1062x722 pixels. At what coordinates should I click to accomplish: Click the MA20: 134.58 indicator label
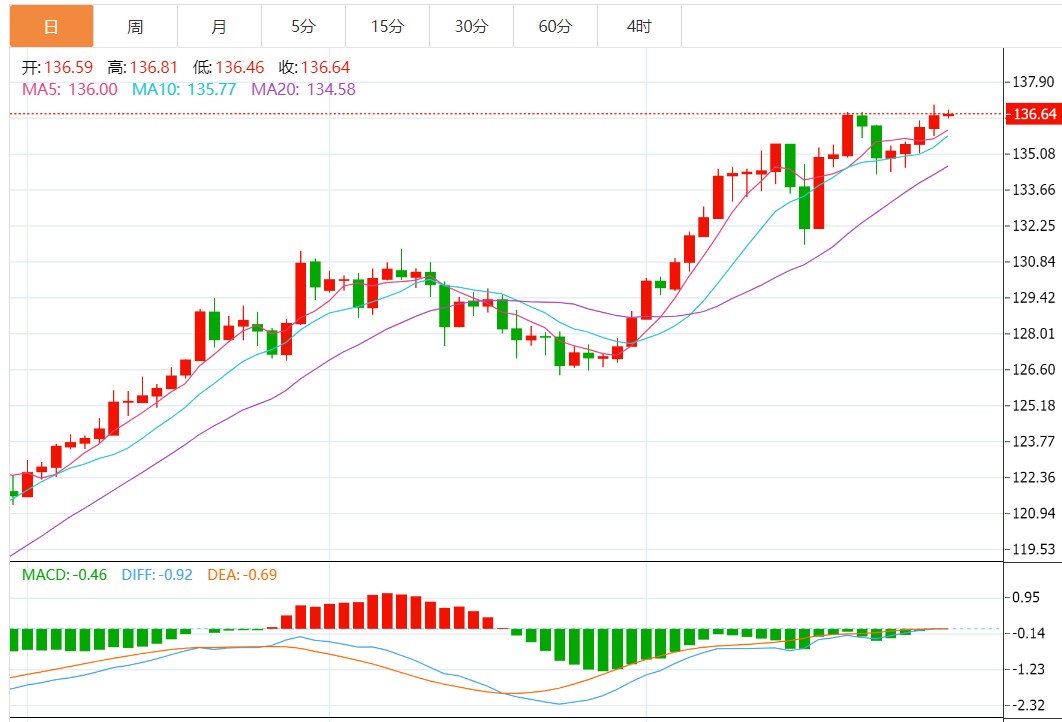tap(303, 89)
